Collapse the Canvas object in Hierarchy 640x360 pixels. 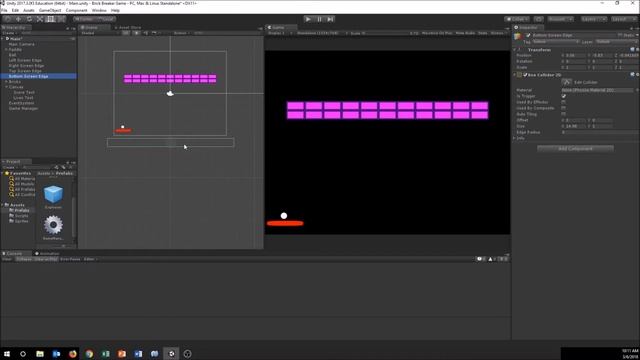6,87
